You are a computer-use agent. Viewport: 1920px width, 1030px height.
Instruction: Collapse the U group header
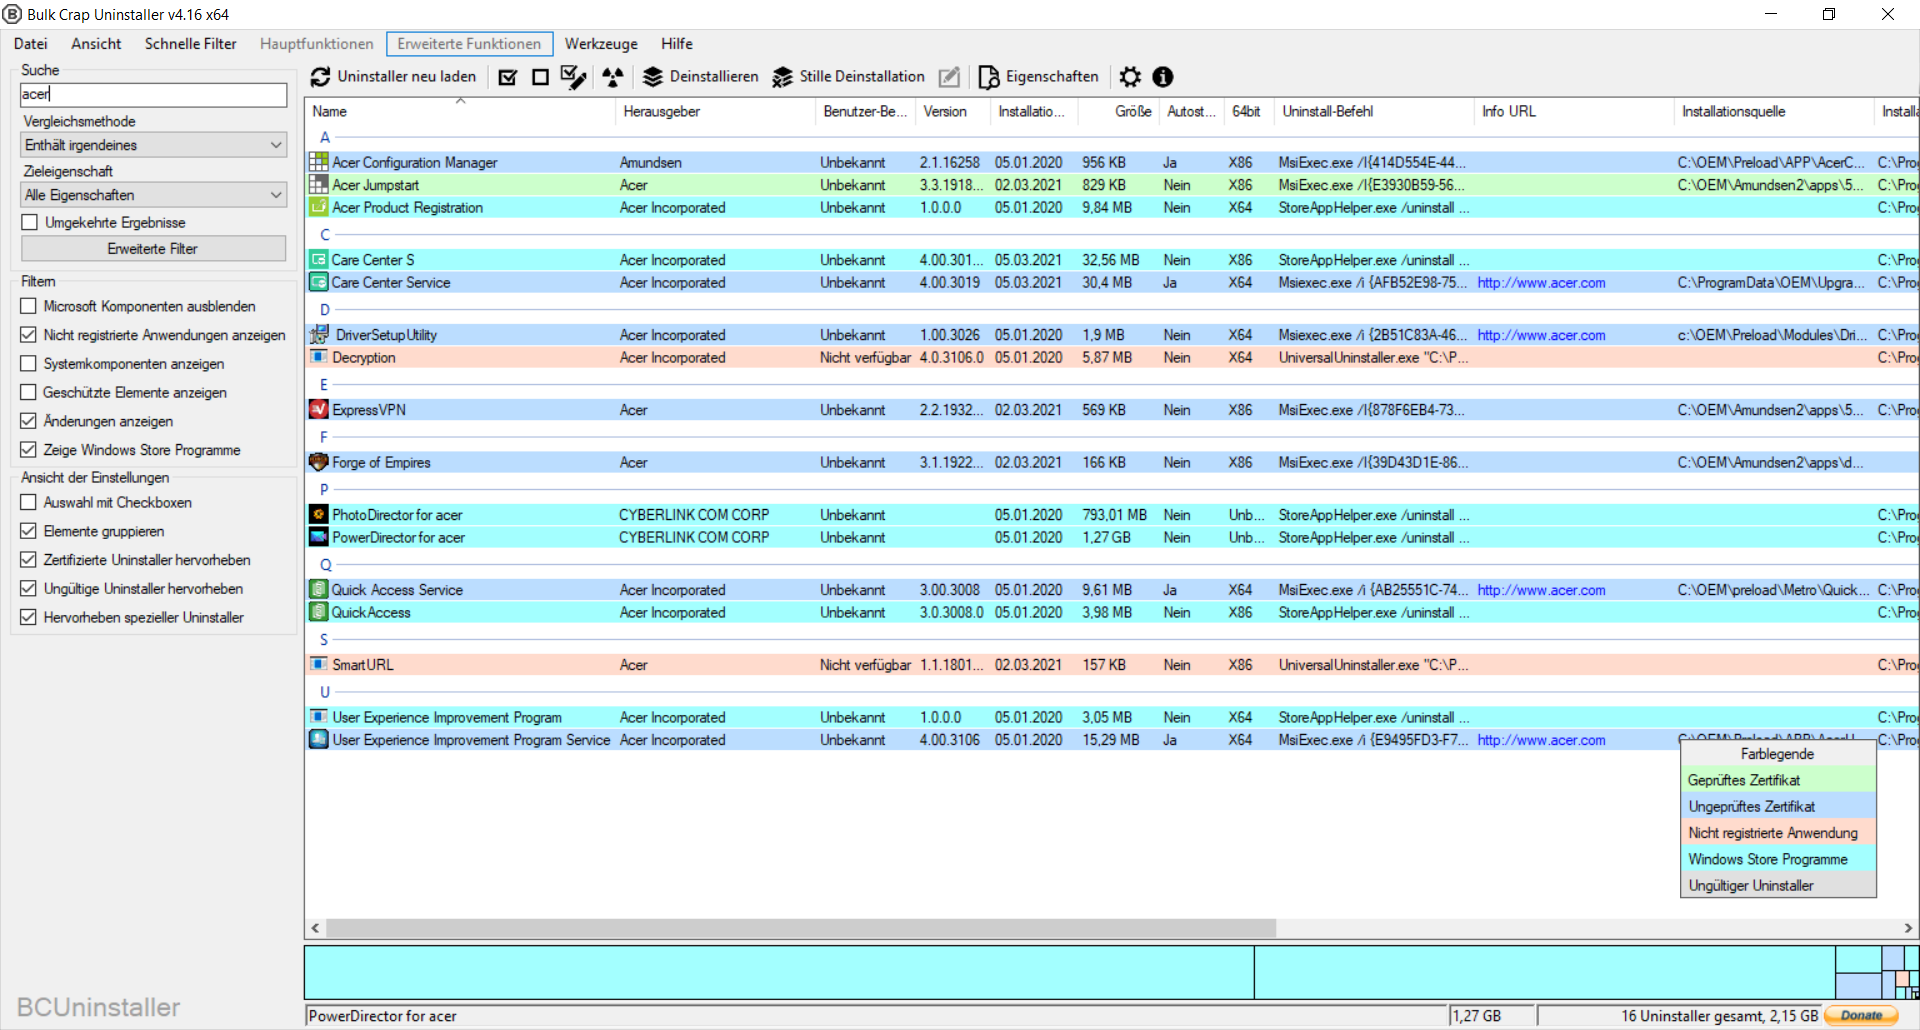click(325, 692)
